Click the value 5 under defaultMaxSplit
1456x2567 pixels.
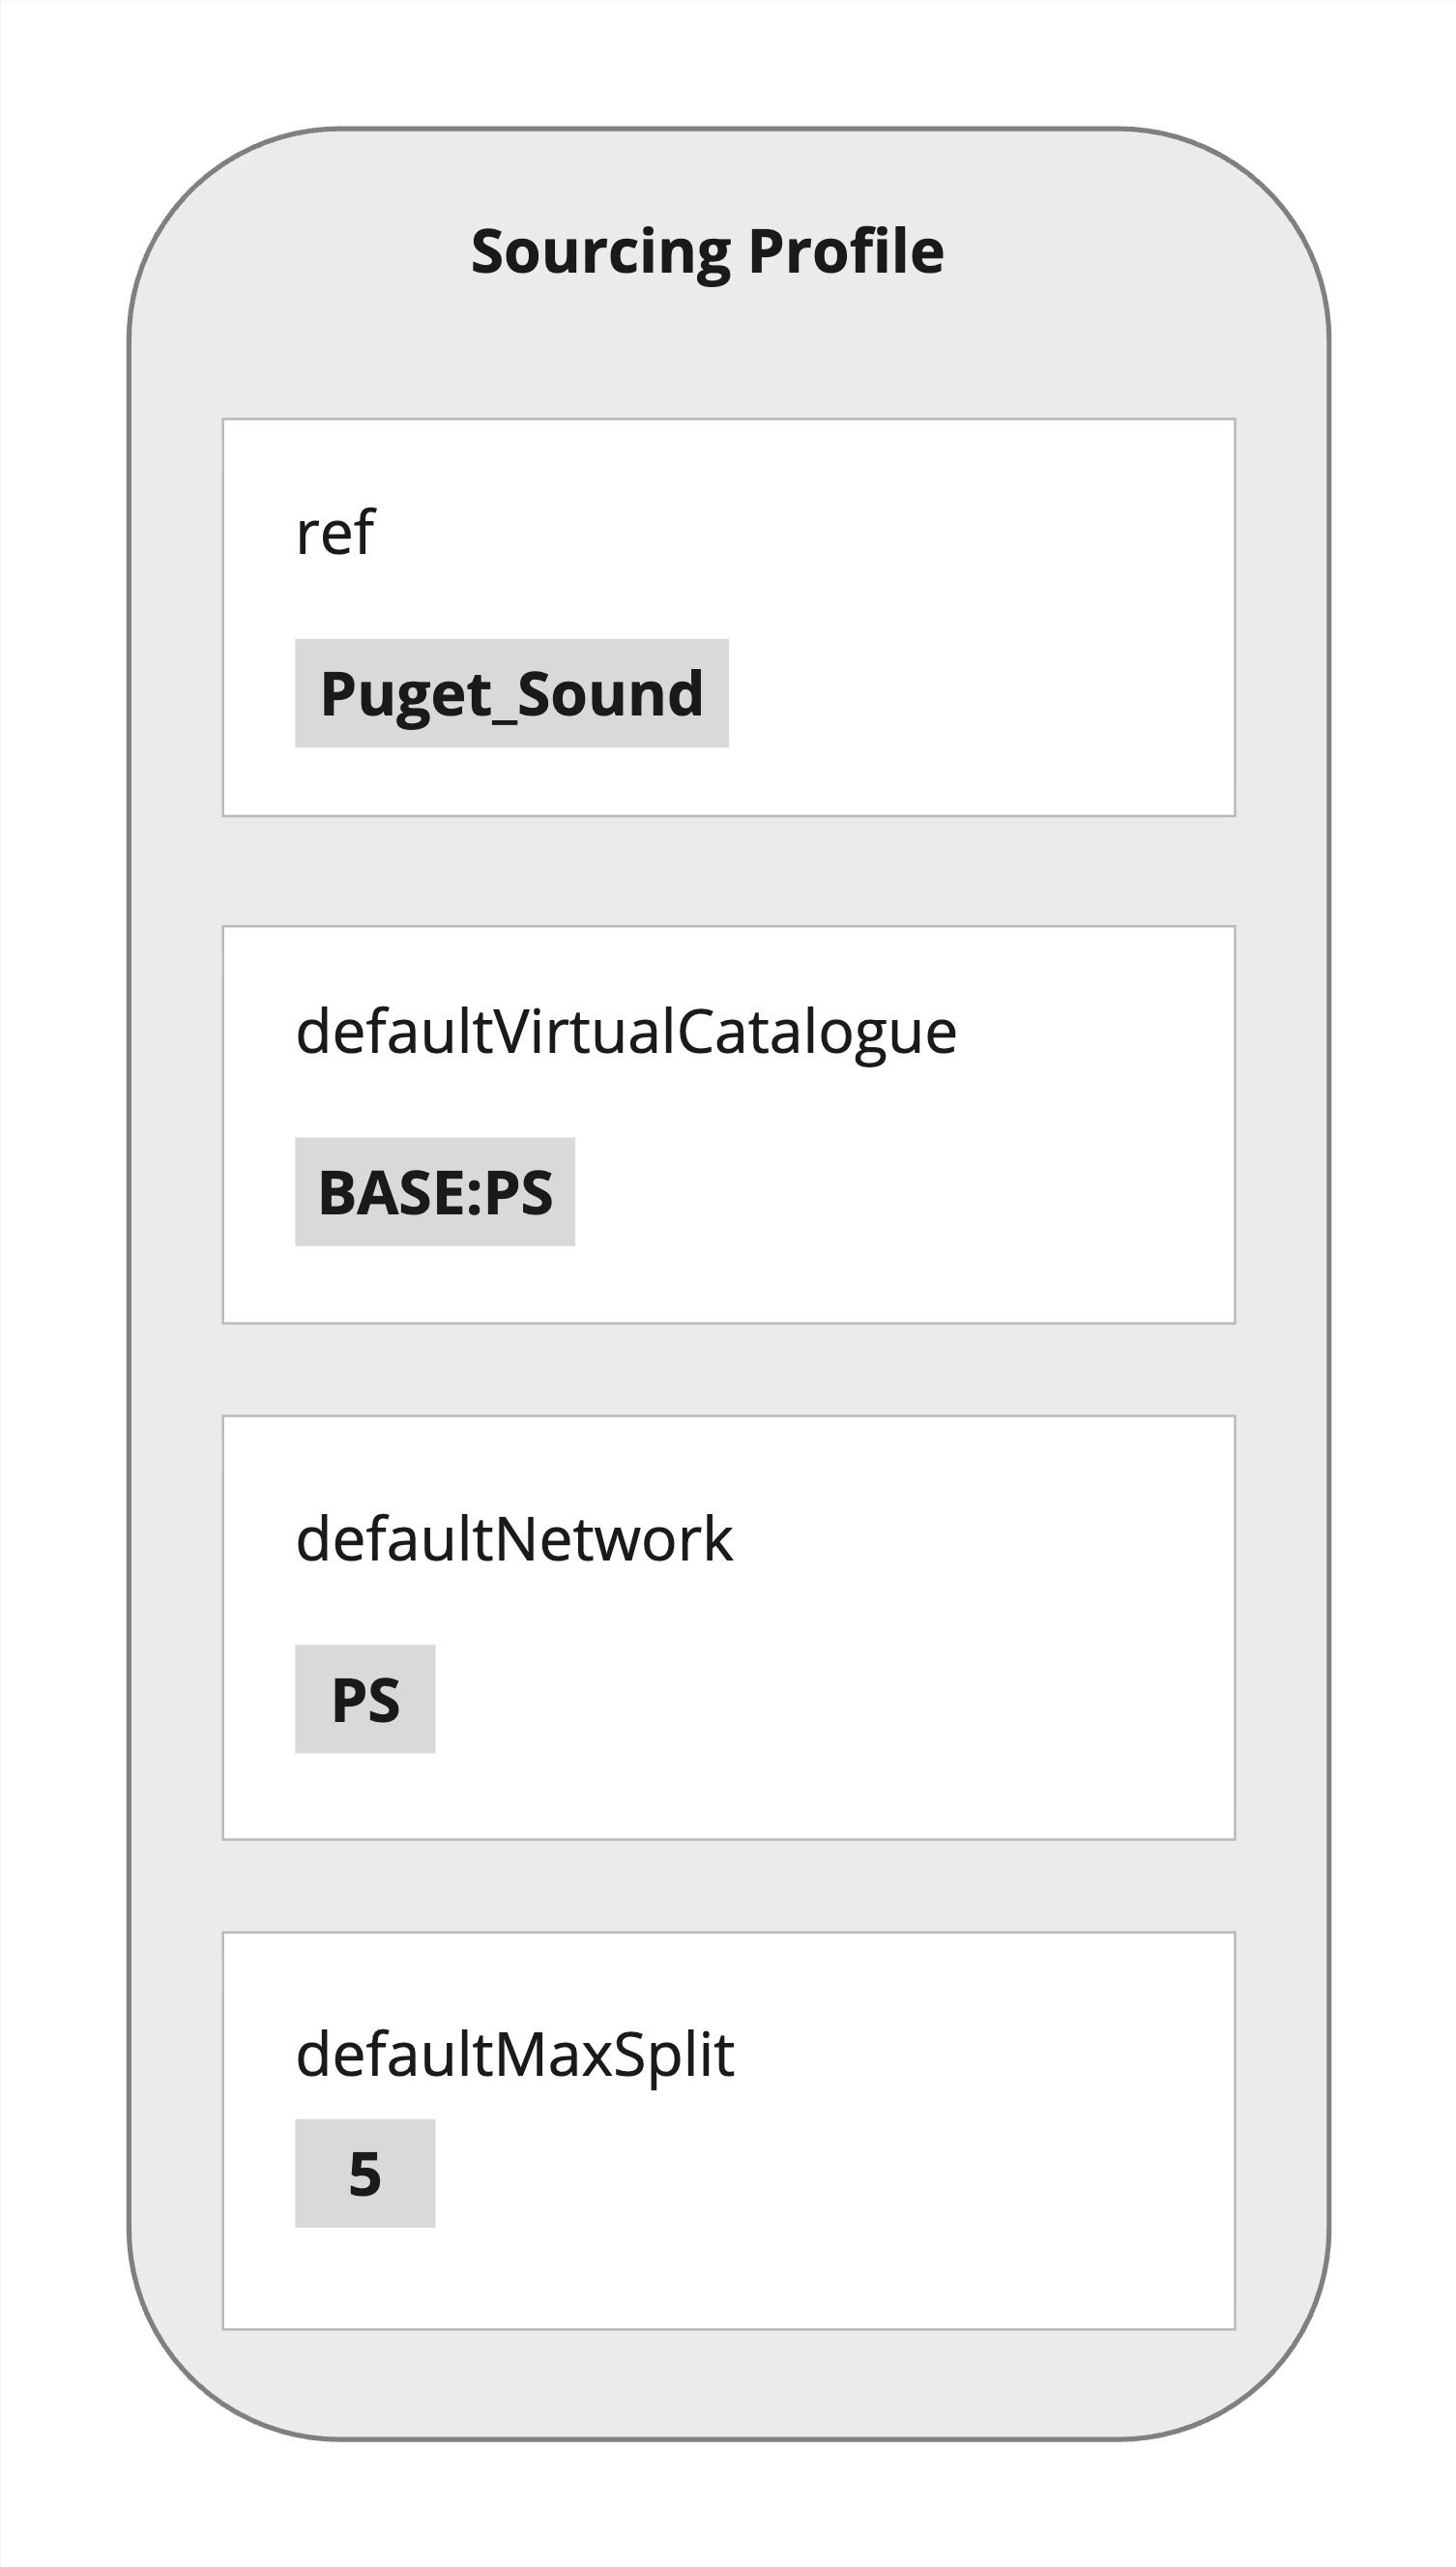coord(365,2174)
